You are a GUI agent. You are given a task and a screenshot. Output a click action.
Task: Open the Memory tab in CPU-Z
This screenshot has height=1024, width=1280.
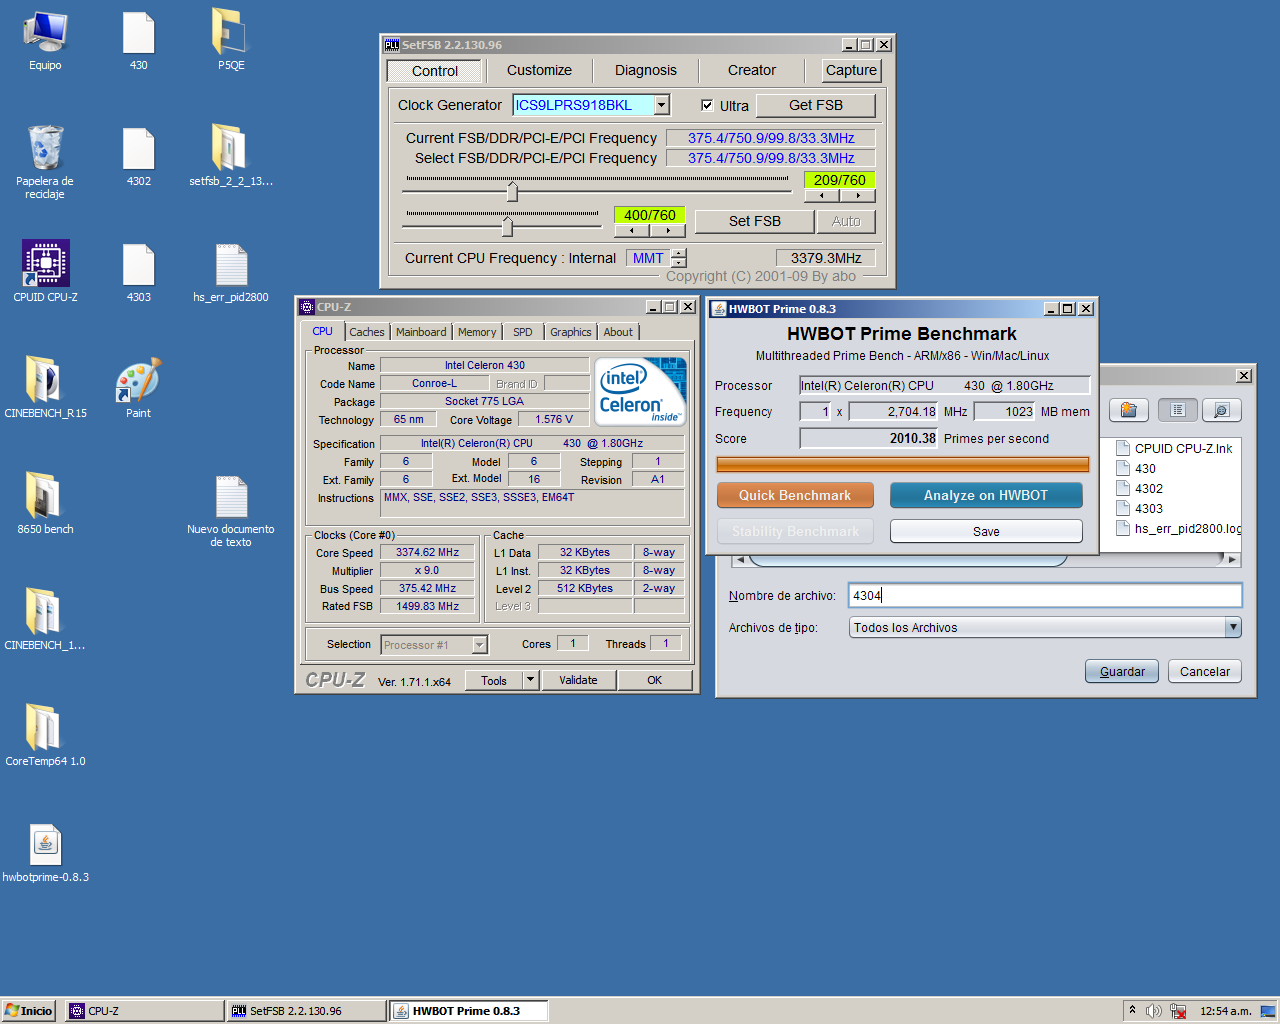click(477, 332)
